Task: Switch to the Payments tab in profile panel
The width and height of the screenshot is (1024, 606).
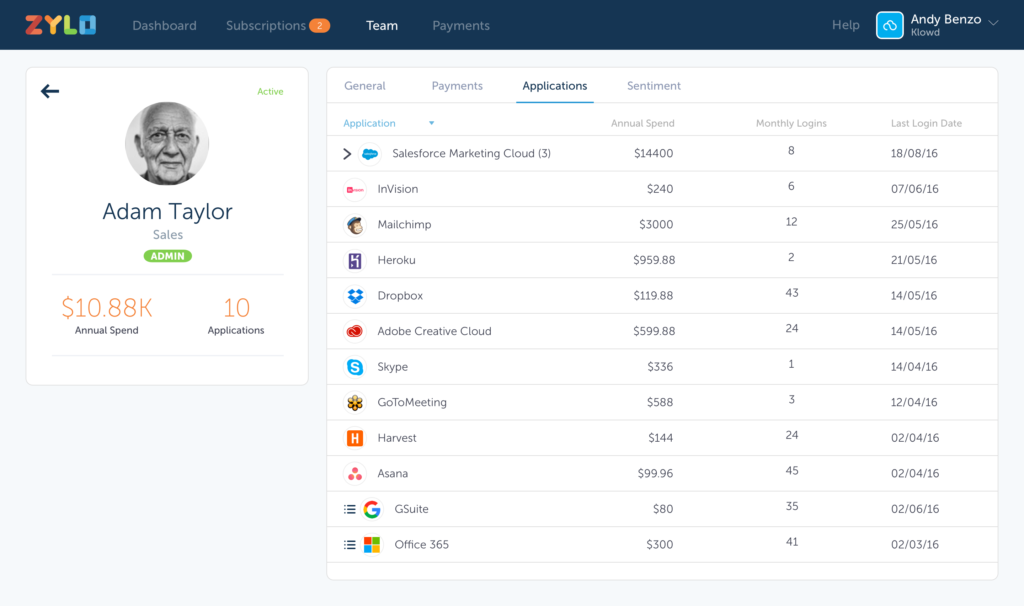Action: coord(457,86)
